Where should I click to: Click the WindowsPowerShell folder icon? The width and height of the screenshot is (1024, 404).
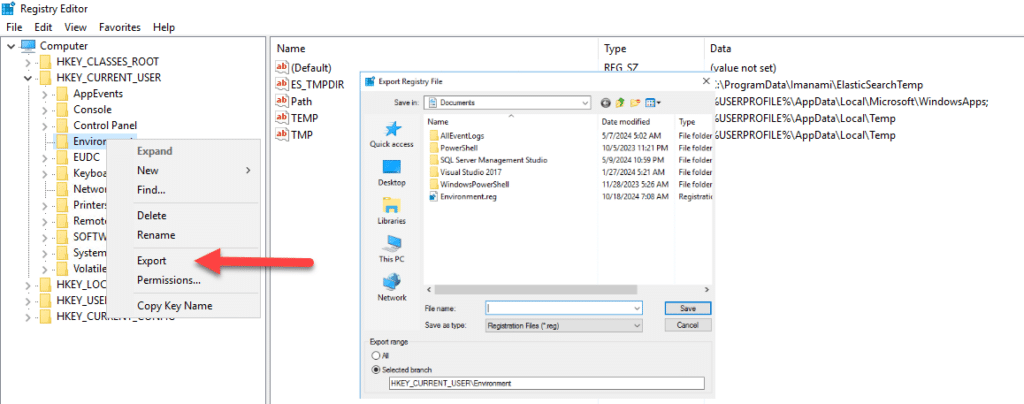pos(434,184)
